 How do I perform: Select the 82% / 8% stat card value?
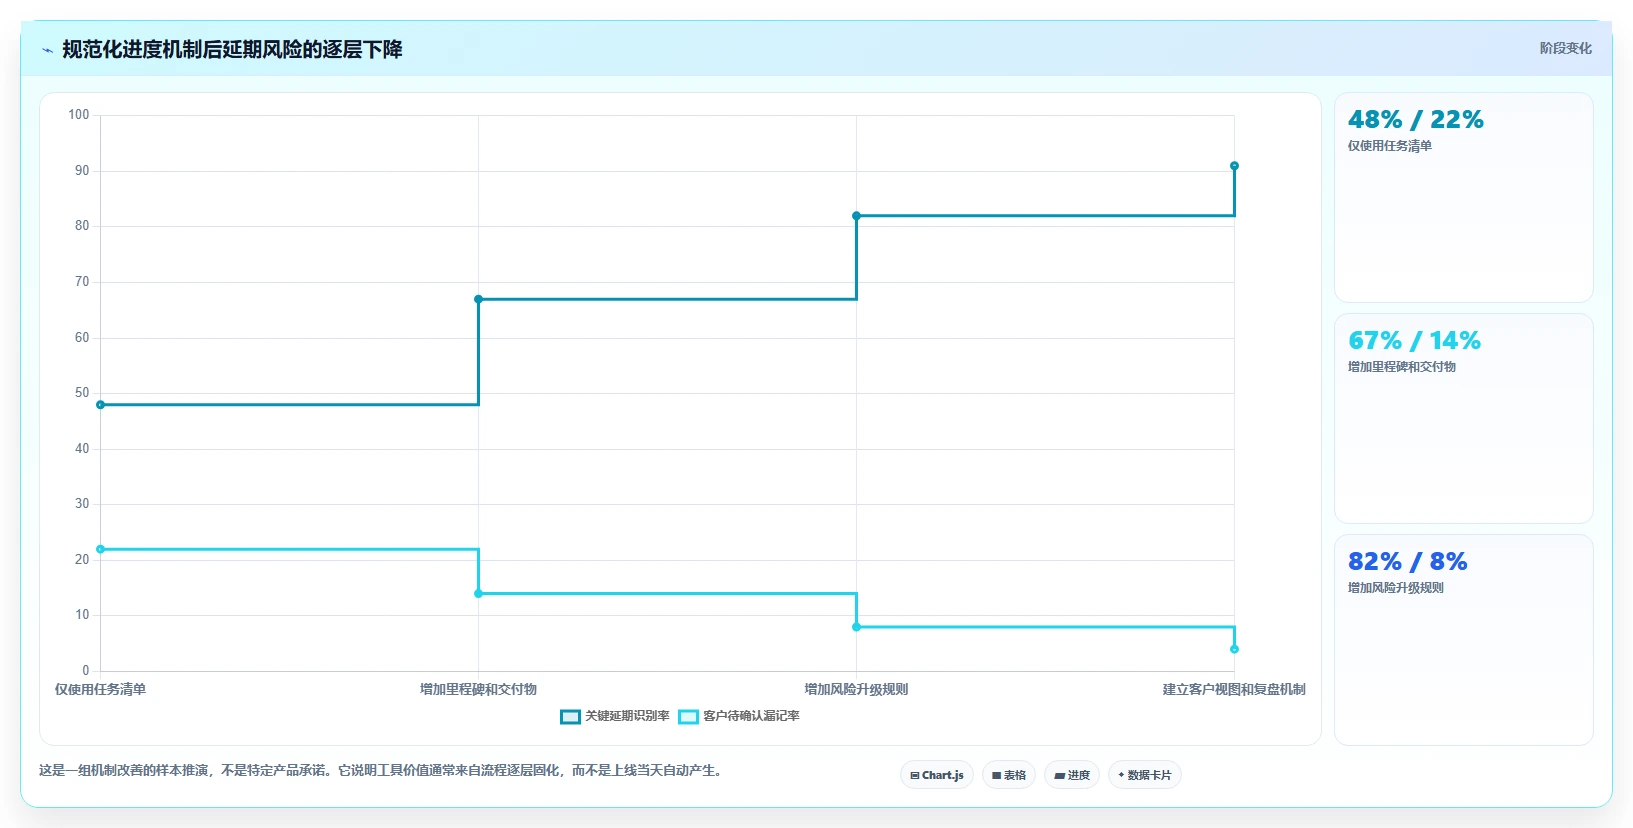[x=1407, y=562]
